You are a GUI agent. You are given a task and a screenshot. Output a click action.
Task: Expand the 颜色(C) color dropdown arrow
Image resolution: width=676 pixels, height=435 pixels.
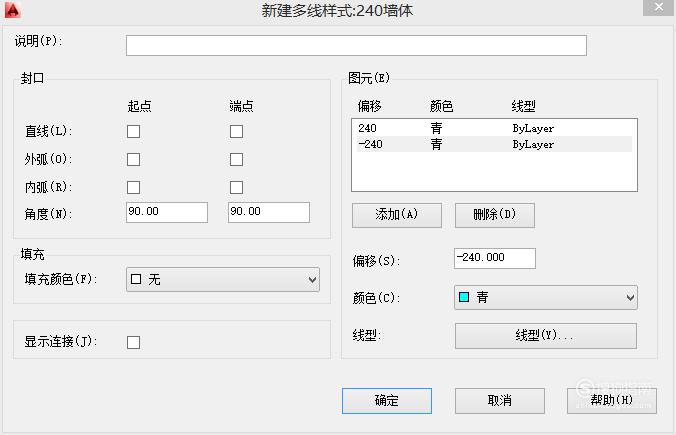(x=630, y=297)
